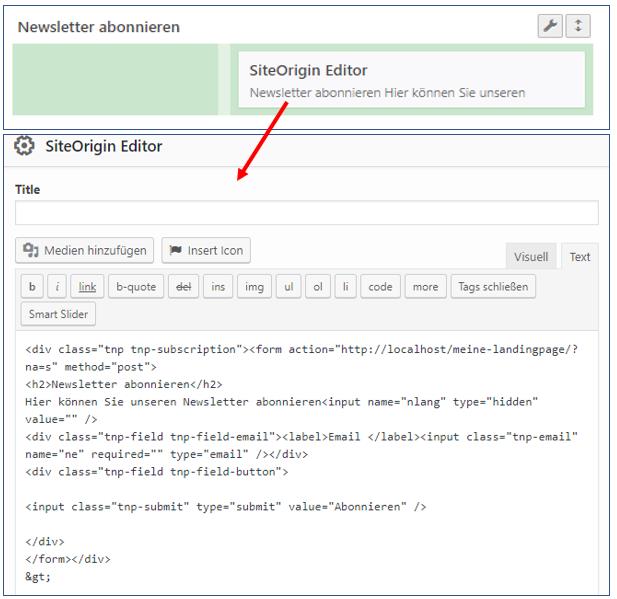Insert a hyperlink using the link quicktag
Screen dimensions: 617x599
[88, 287]
